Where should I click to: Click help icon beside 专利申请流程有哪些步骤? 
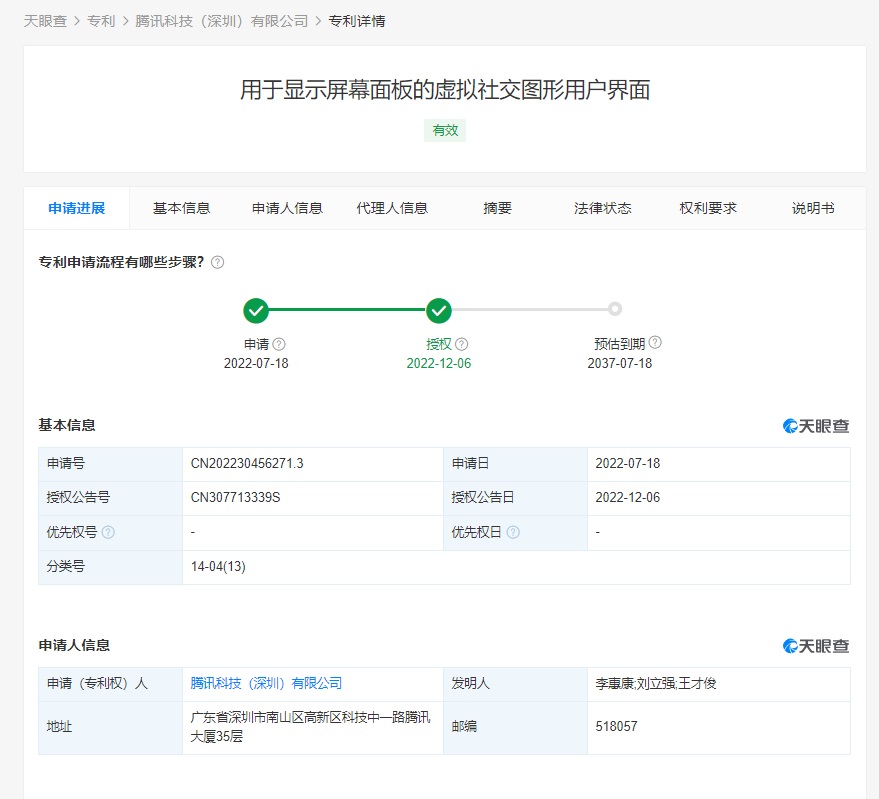coord(218,262)
